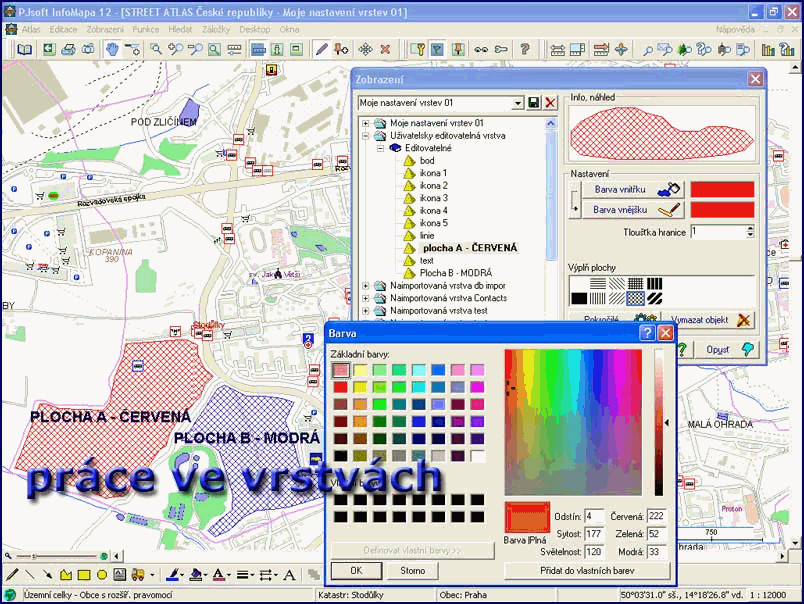Select the square grid fill pattern
Screen dimensions: 804x604
point(635,283)
